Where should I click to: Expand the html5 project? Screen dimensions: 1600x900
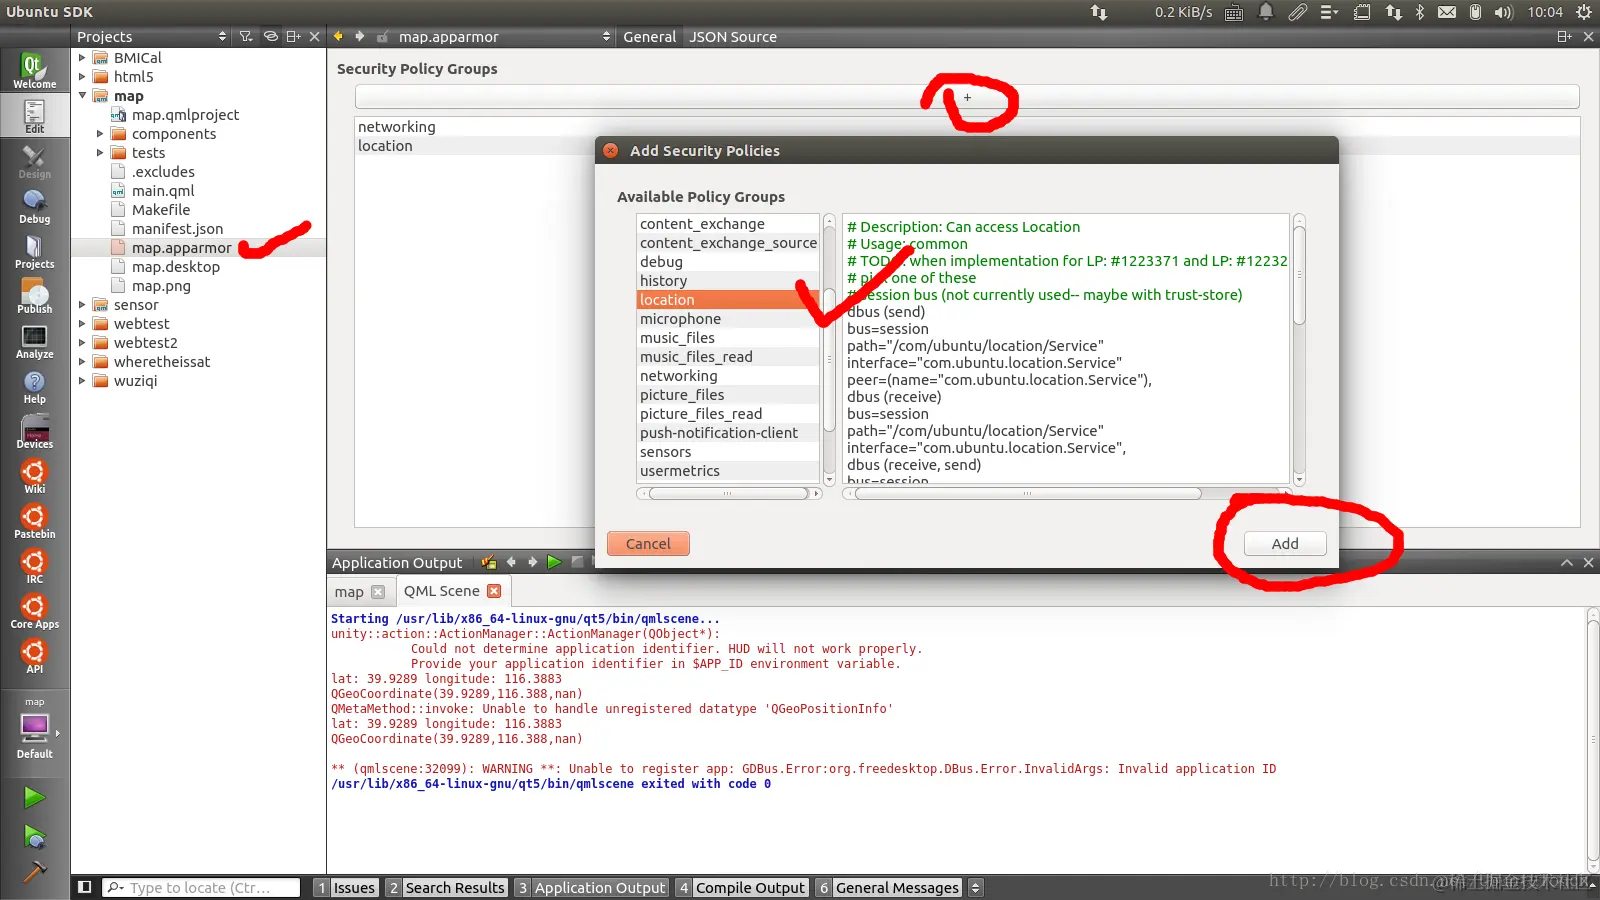coord(82,77)
